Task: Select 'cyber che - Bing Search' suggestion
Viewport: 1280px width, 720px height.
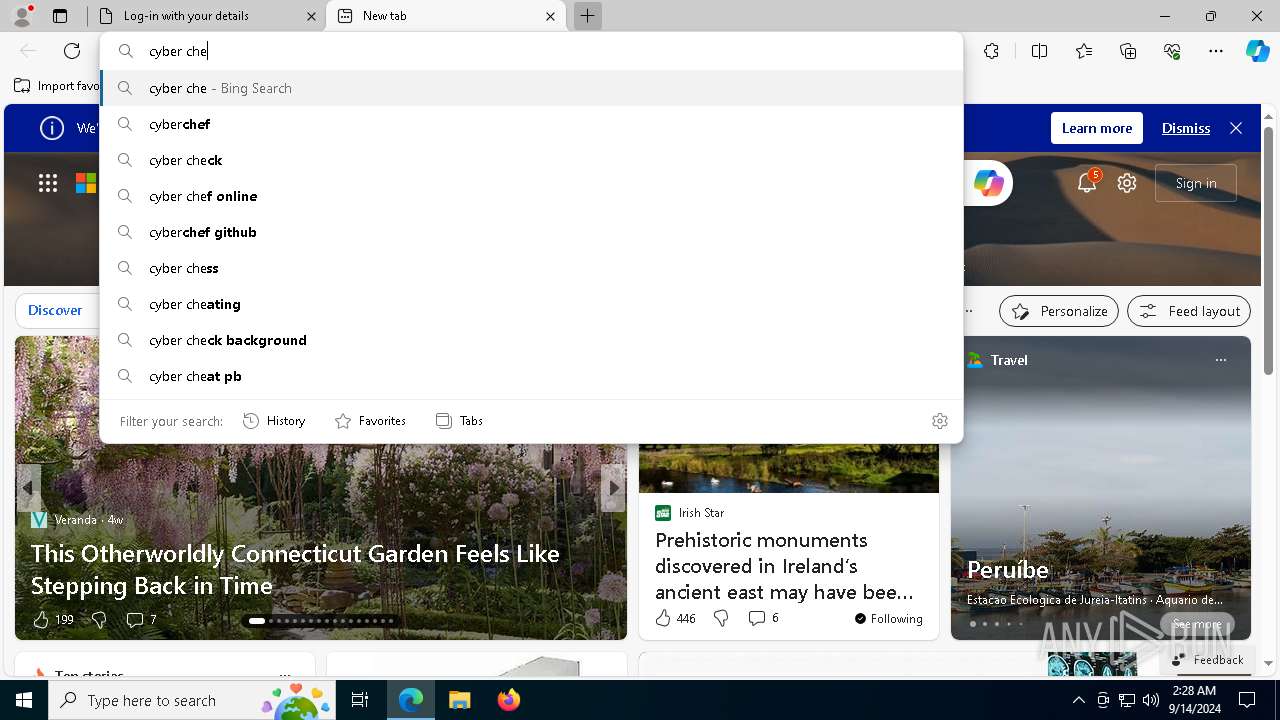Action: coord(532,88)
